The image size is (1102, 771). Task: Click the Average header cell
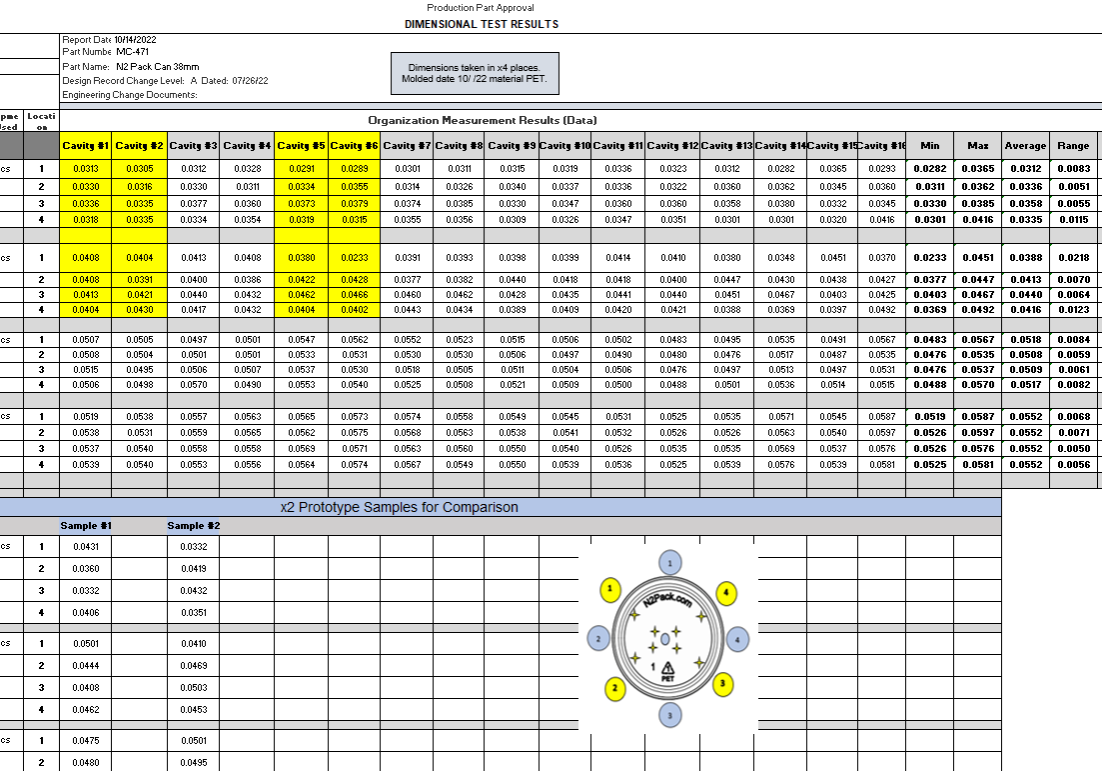tap(1025, 145)
